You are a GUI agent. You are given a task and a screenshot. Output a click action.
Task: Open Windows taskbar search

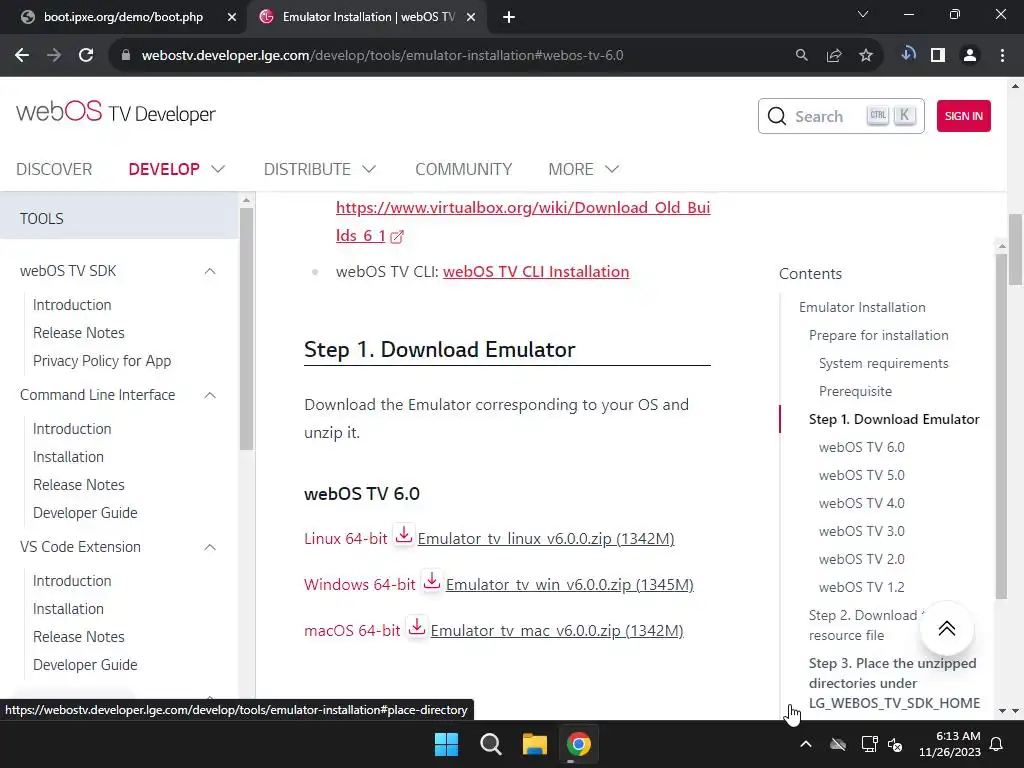490,744
